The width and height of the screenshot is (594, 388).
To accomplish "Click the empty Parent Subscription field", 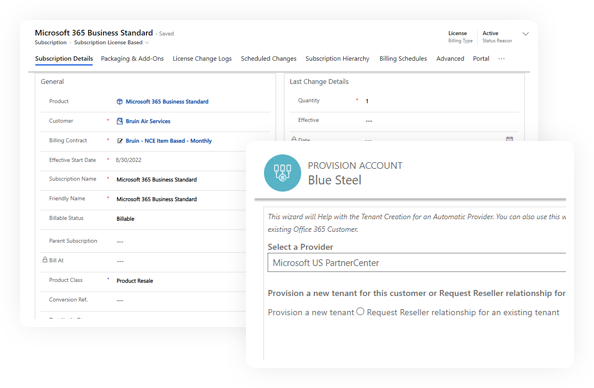I will pyautogui.click(x=120, y=241).
